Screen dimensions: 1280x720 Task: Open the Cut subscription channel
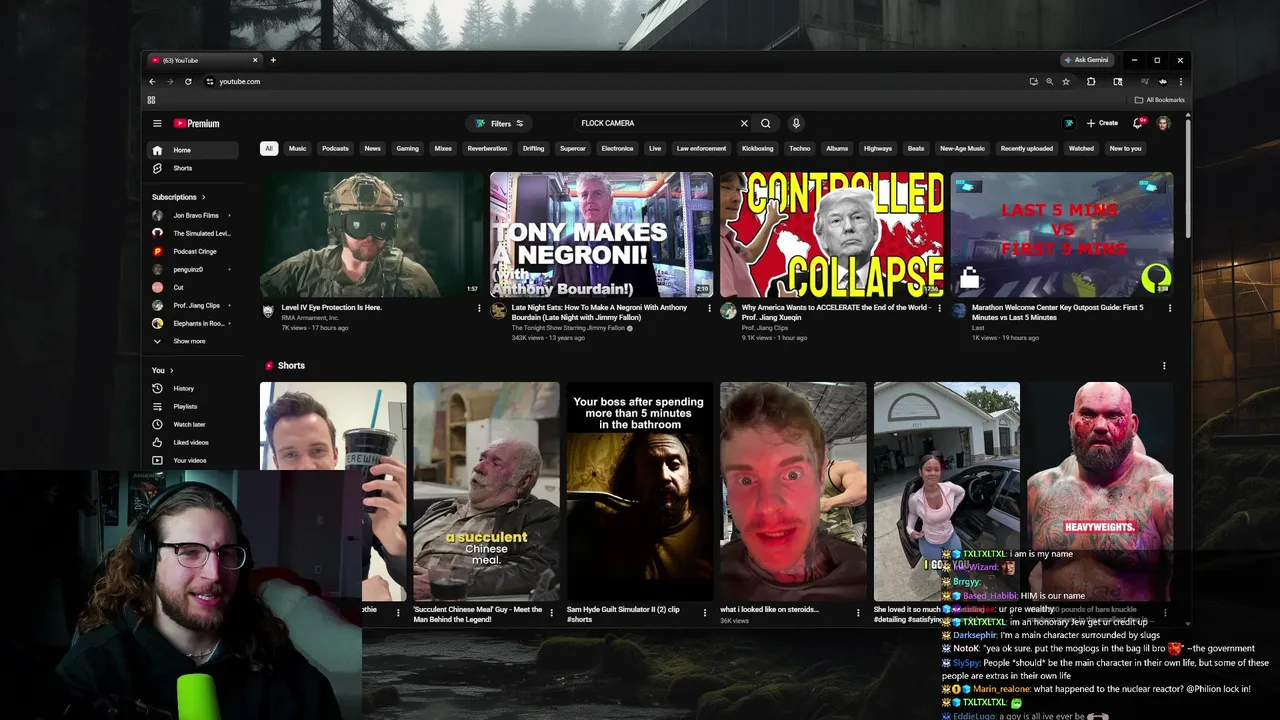point(194,287)
